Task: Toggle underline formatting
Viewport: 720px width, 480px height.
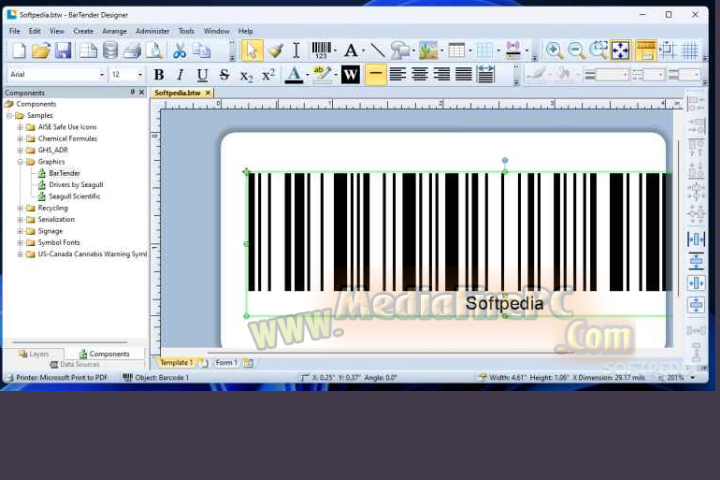Action: (202, 74)
